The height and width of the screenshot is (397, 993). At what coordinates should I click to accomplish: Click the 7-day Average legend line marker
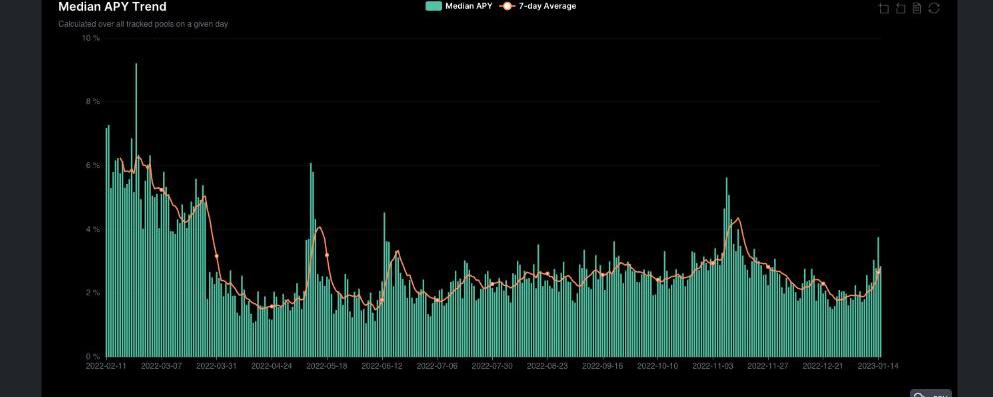point(507,6)
